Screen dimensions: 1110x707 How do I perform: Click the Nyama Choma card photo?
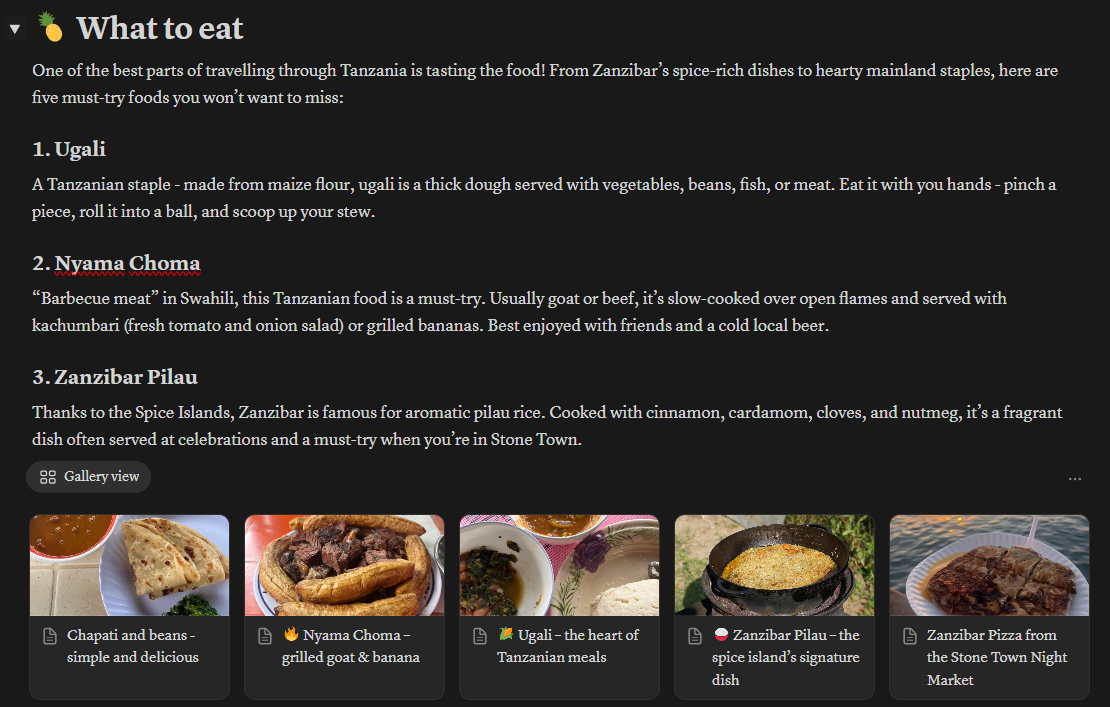344,564
